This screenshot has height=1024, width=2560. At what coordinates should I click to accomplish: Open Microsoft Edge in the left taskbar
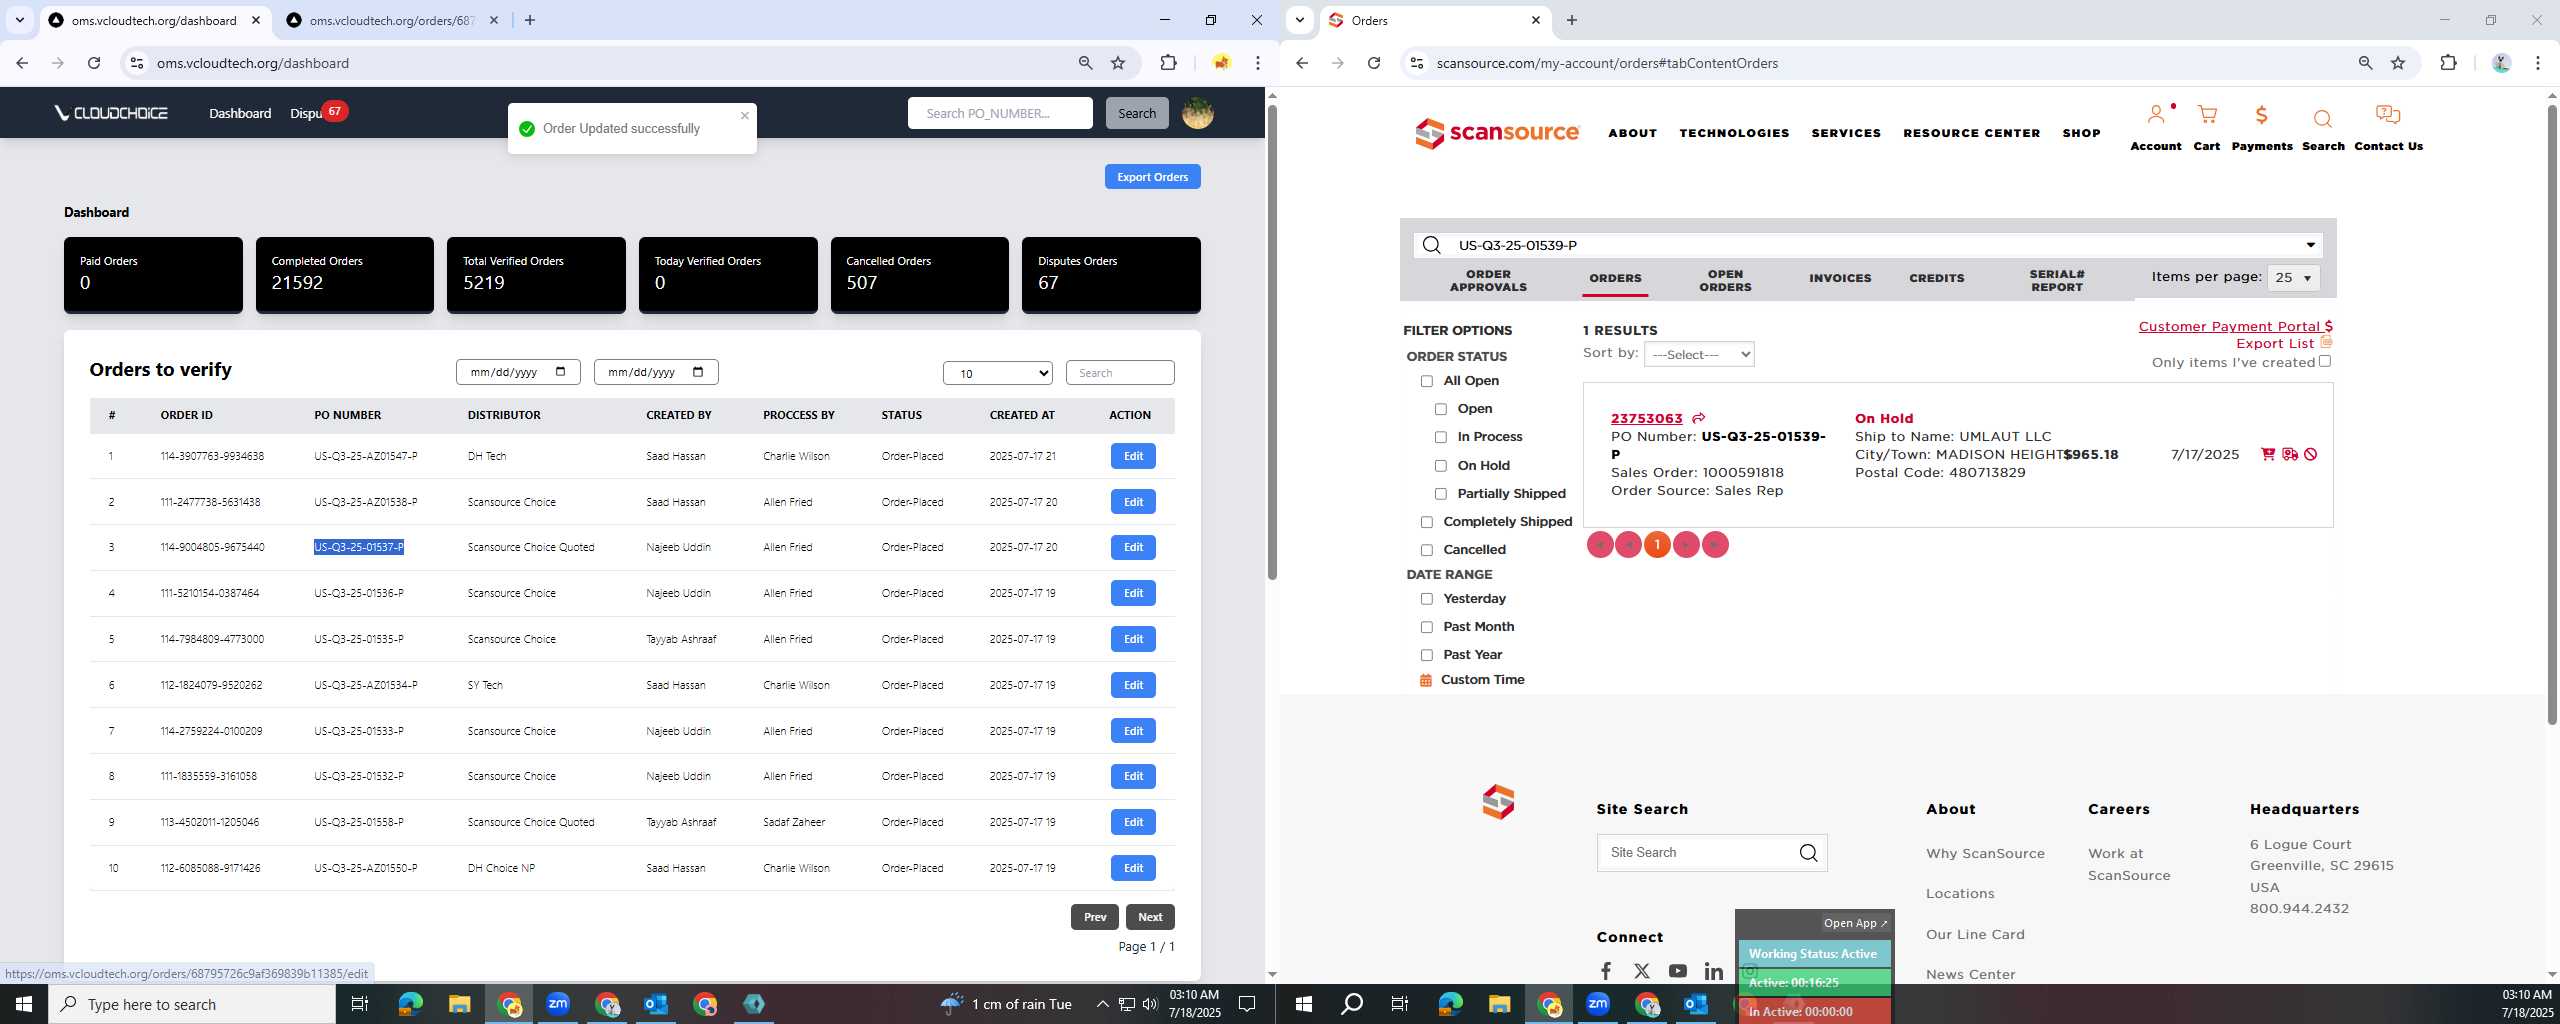(x=410, y=1004)
